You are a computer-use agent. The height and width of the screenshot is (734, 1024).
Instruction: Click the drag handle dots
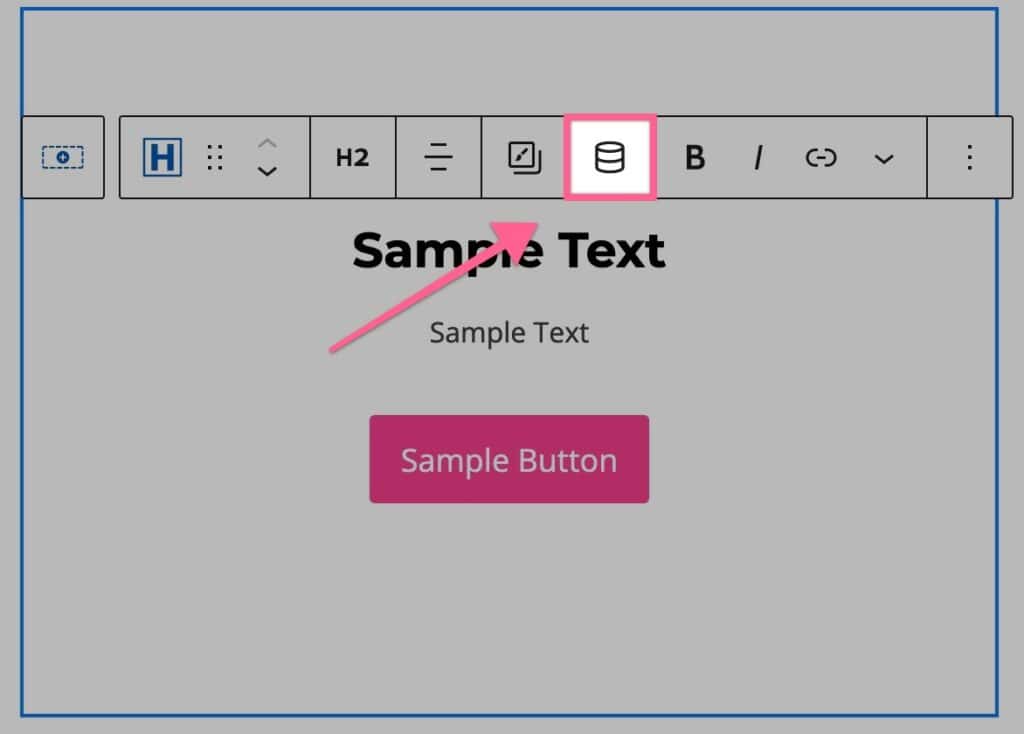[x=214, y=157]
